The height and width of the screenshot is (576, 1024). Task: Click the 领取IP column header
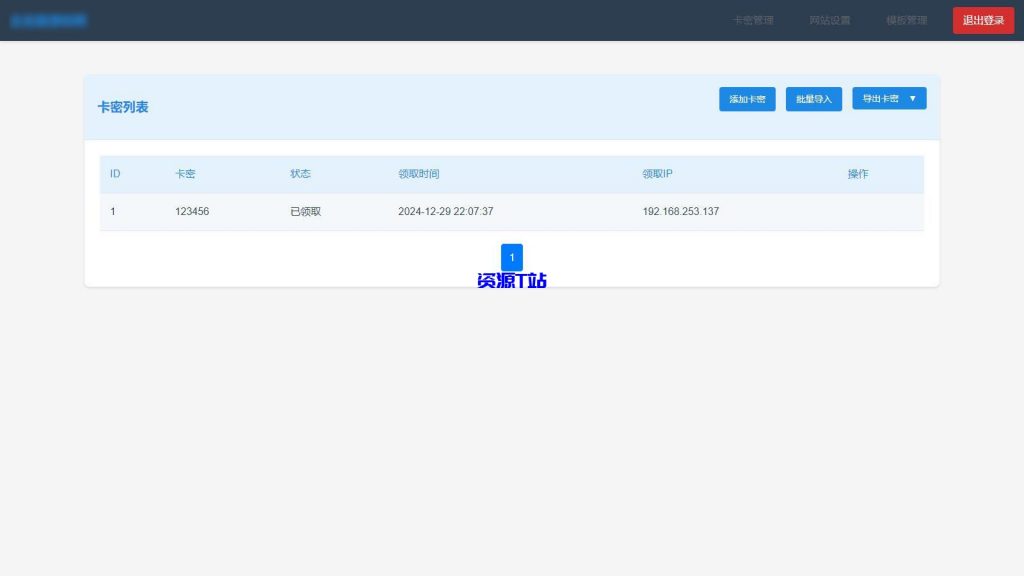656,173
